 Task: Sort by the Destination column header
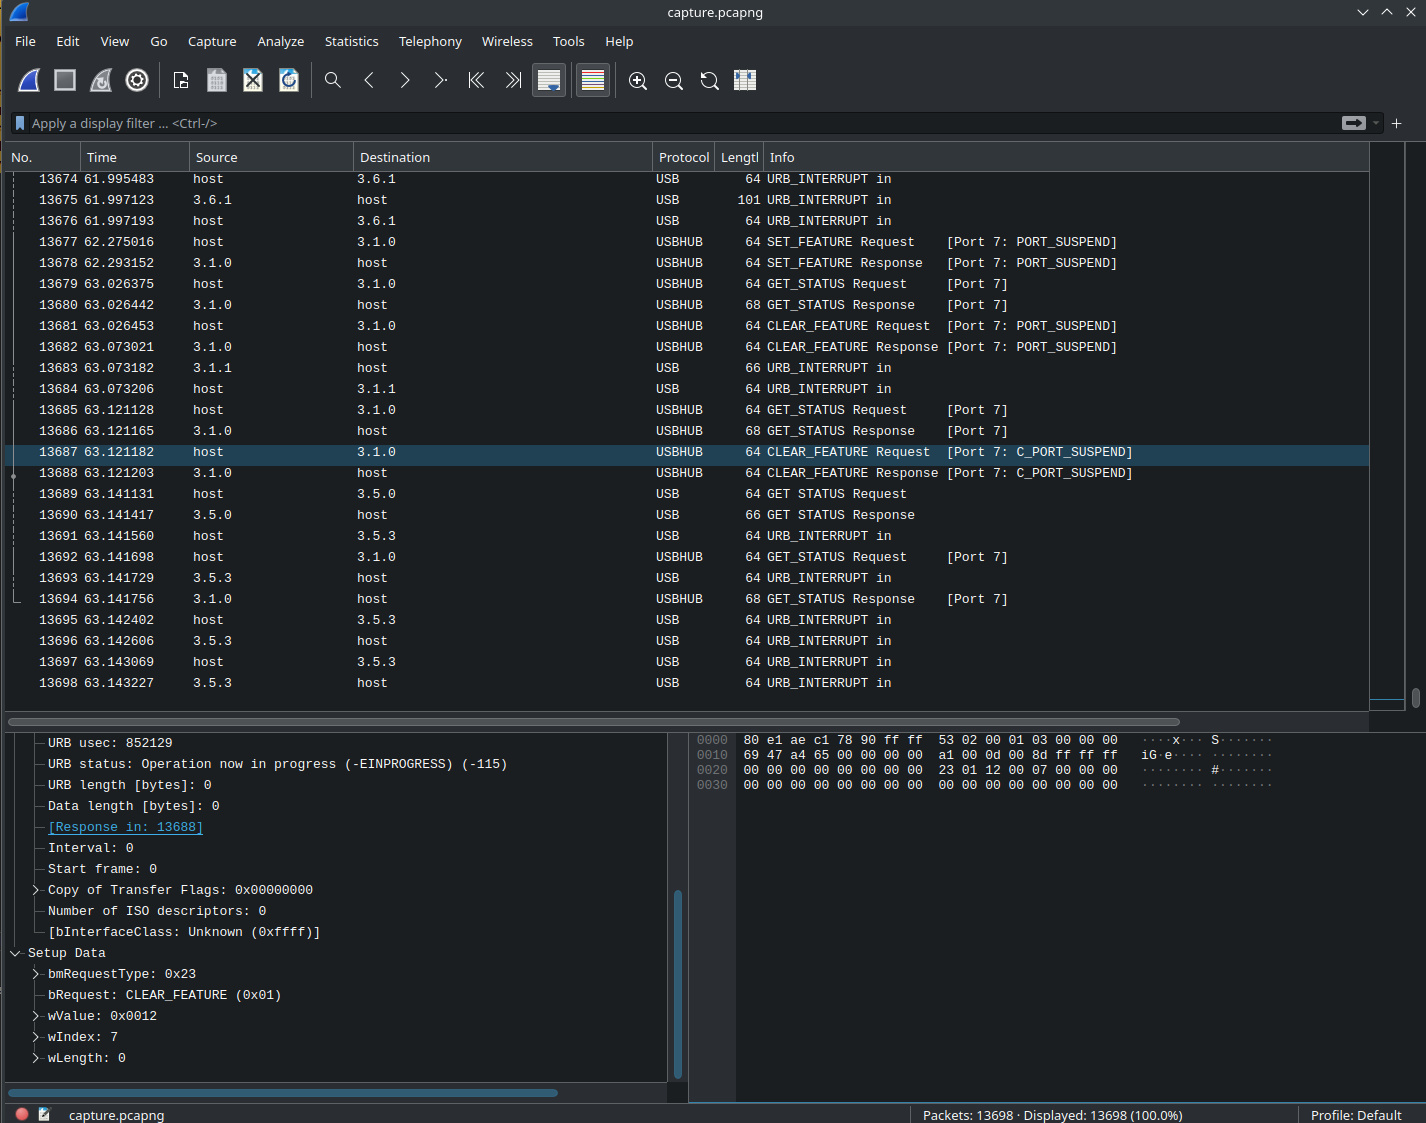tap(503, 157)
